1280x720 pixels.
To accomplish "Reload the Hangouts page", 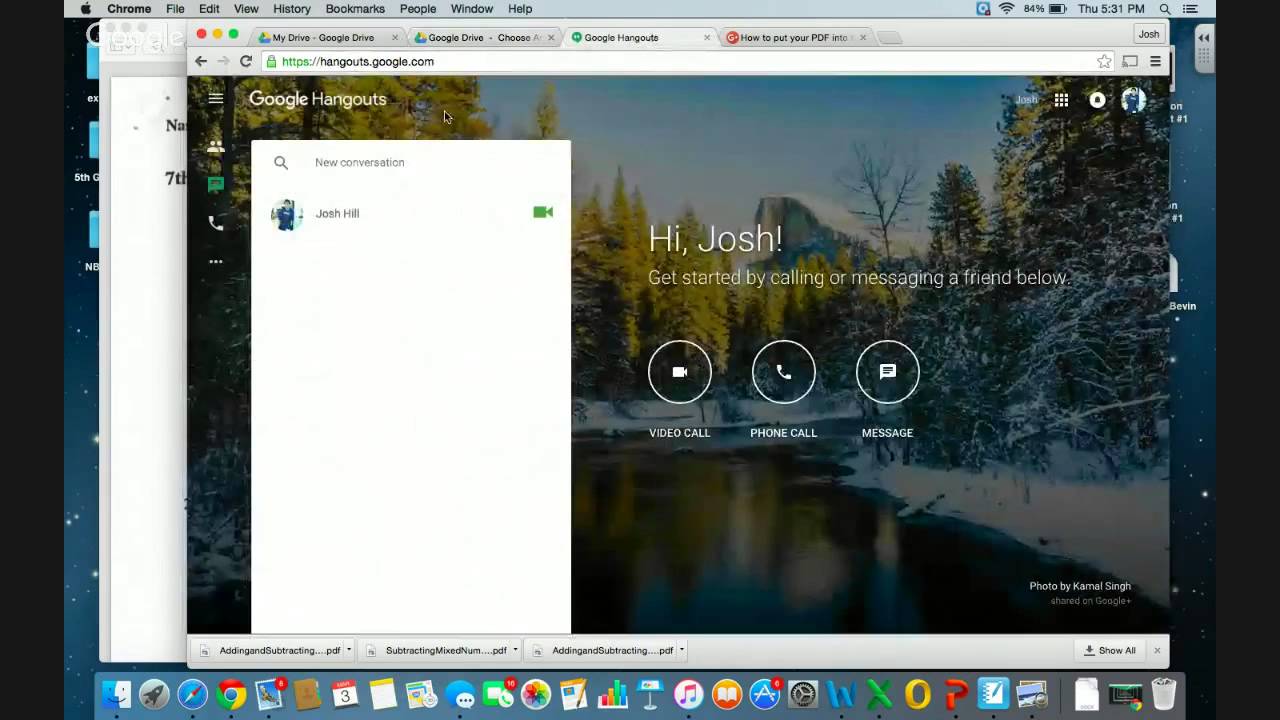I will pyautogui.click(x=245, y=61).
